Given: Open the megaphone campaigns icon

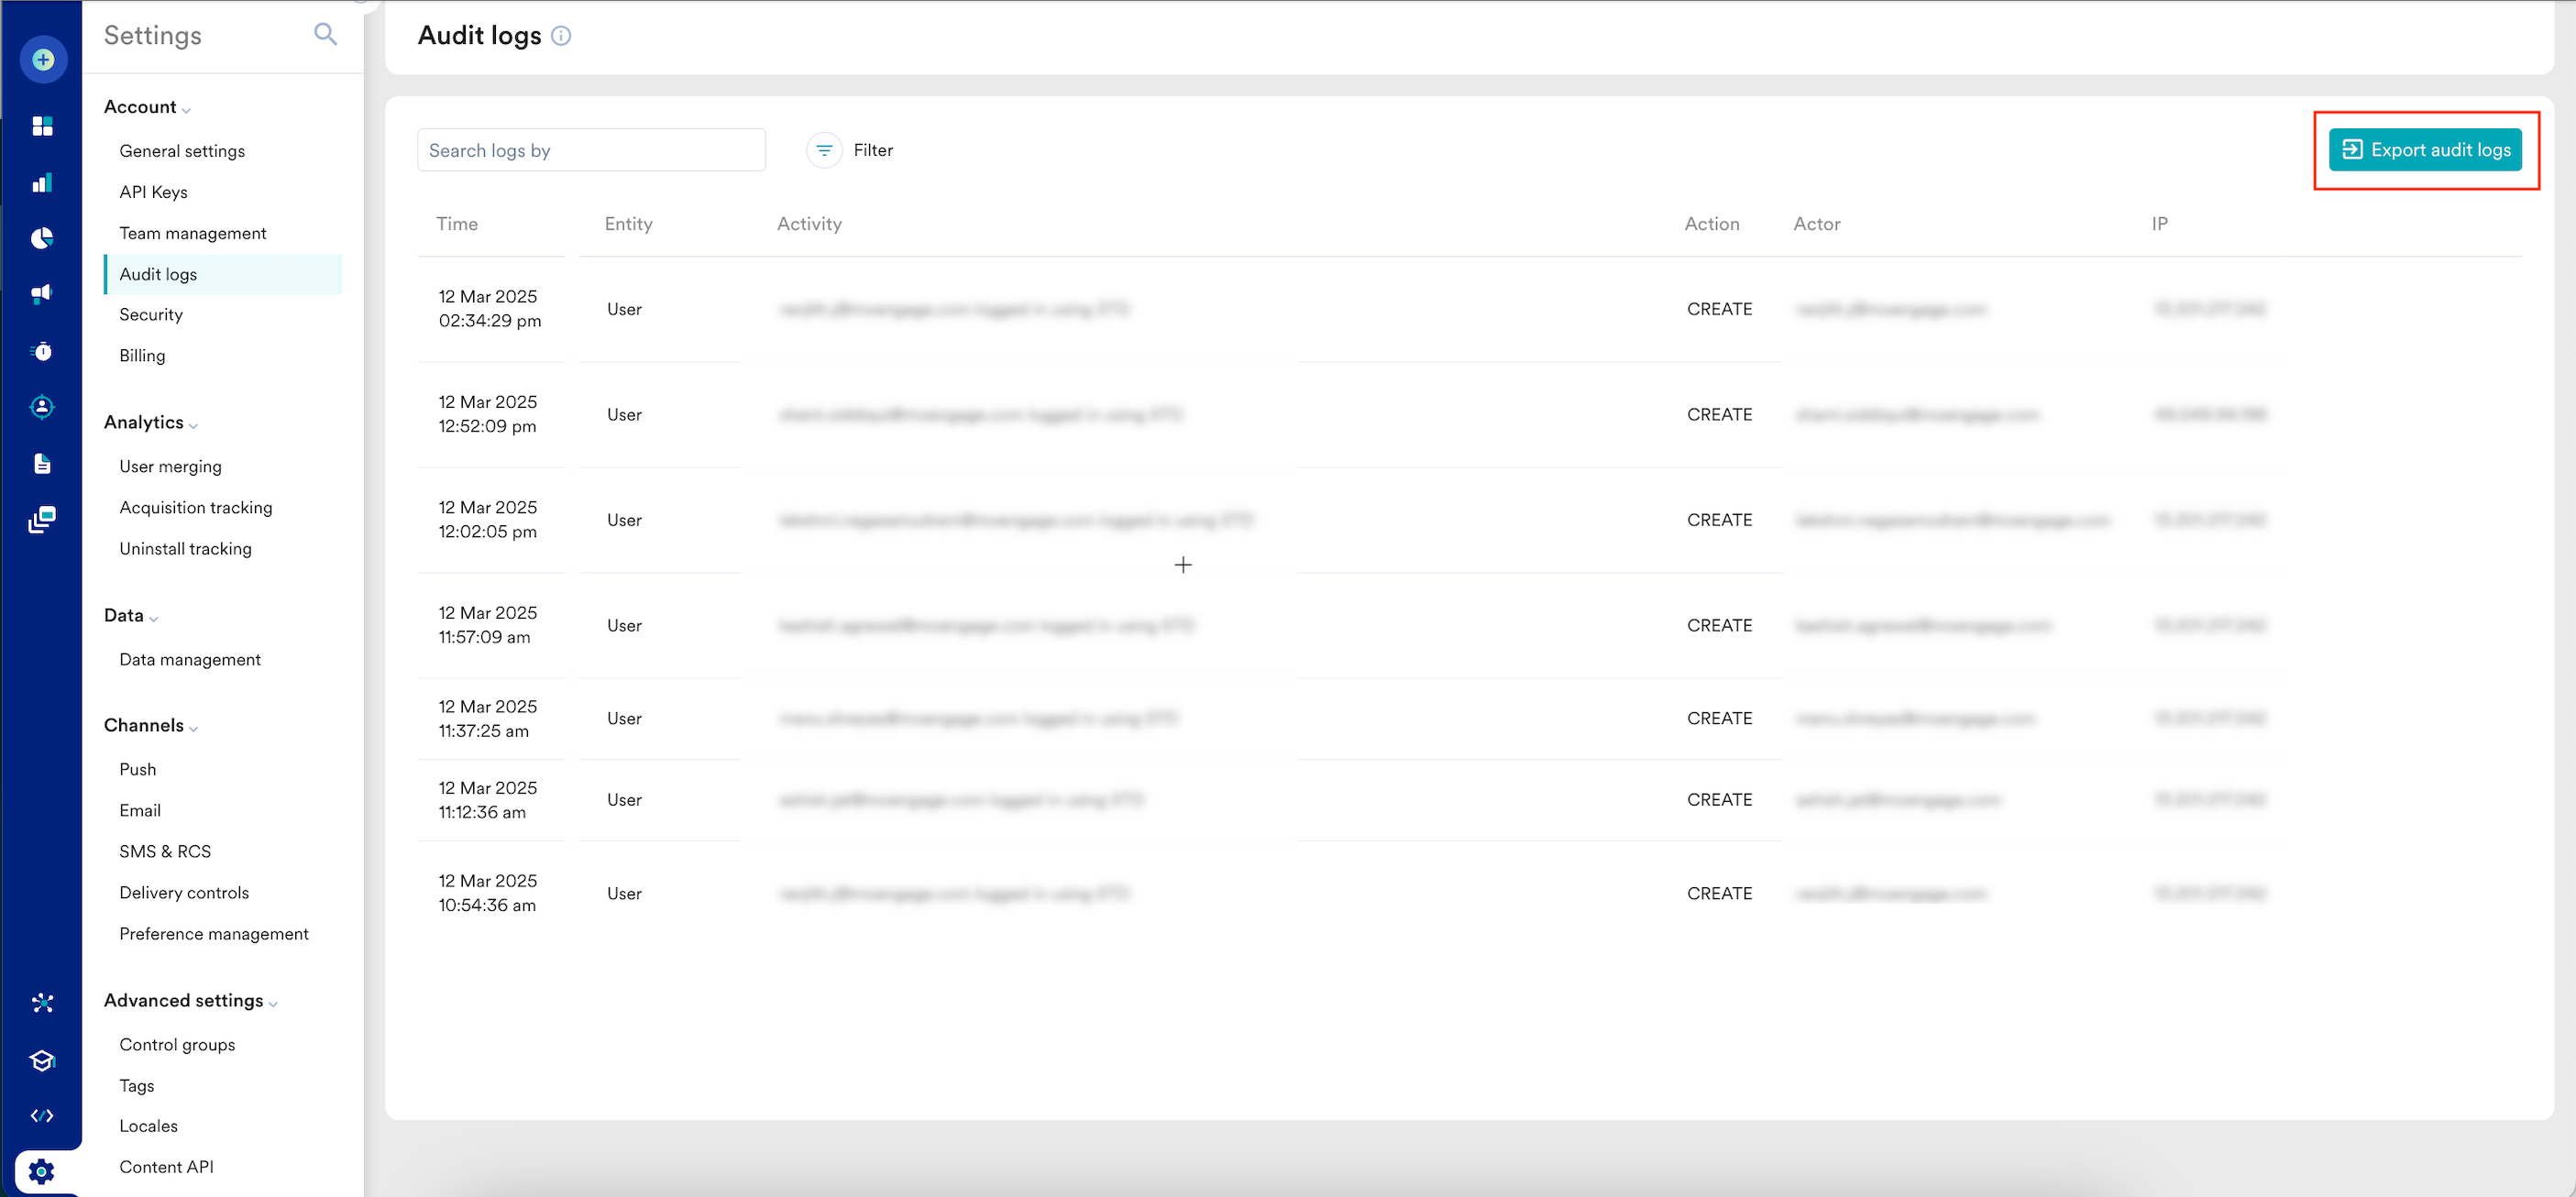Looking at the screenshot, I should (42, 294).
